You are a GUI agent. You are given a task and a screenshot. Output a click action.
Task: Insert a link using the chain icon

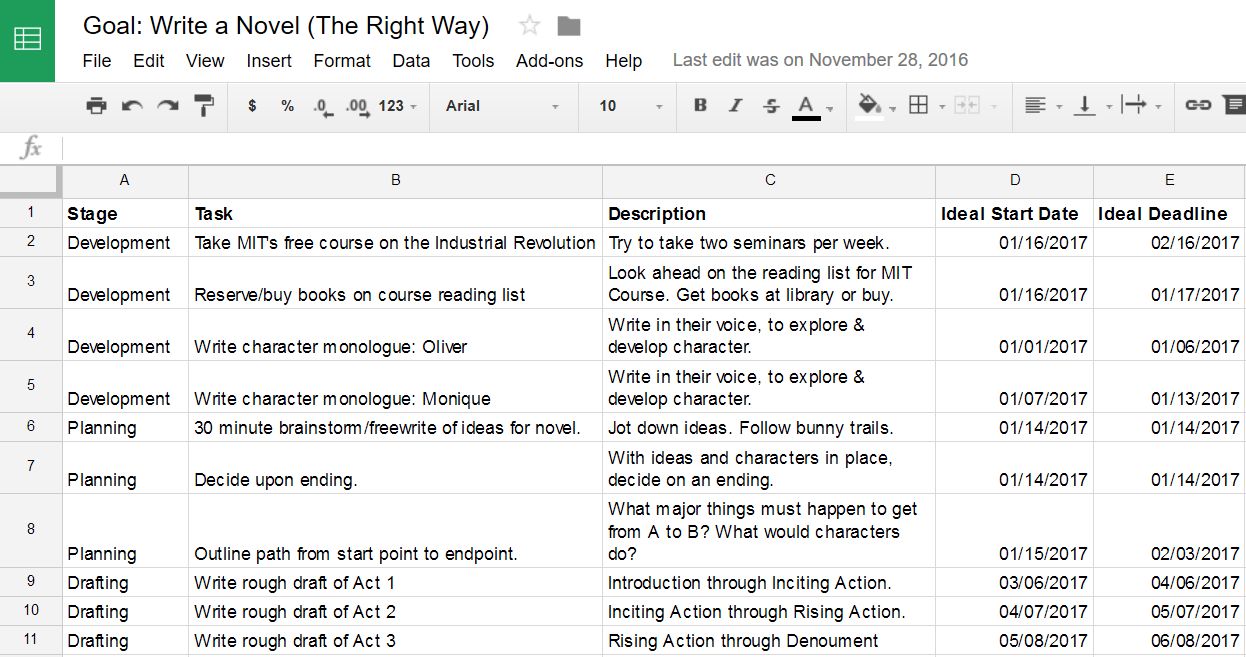(x=1197, y=106)
